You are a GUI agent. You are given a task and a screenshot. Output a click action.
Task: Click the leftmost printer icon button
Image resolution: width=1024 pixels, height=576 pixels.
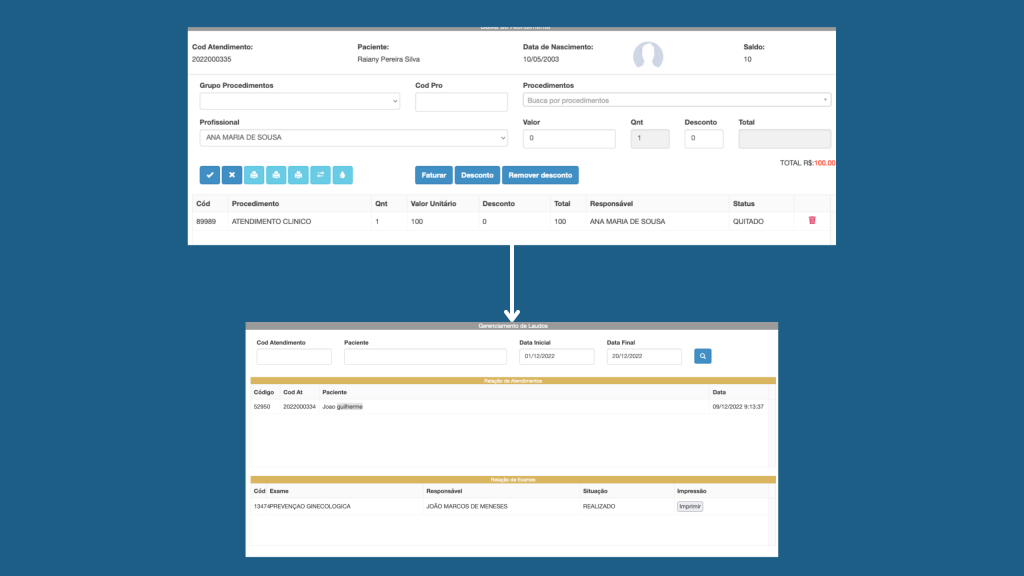[x=254, y=175]
